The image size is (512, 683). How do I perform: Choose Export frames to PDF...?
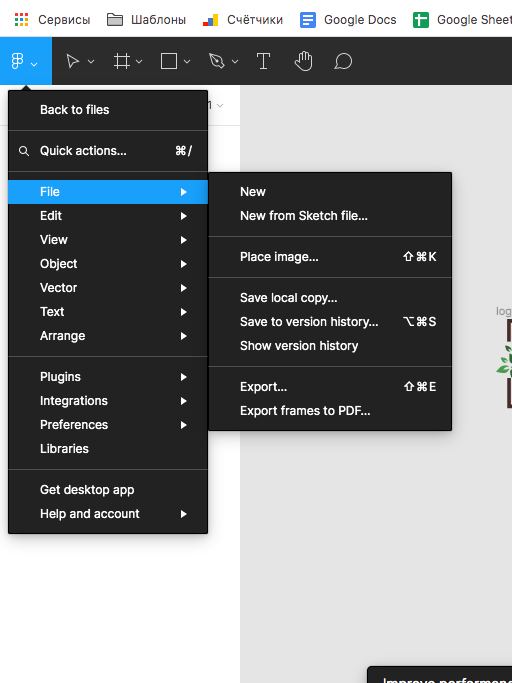pyautogui.click(x=330, y=411)
